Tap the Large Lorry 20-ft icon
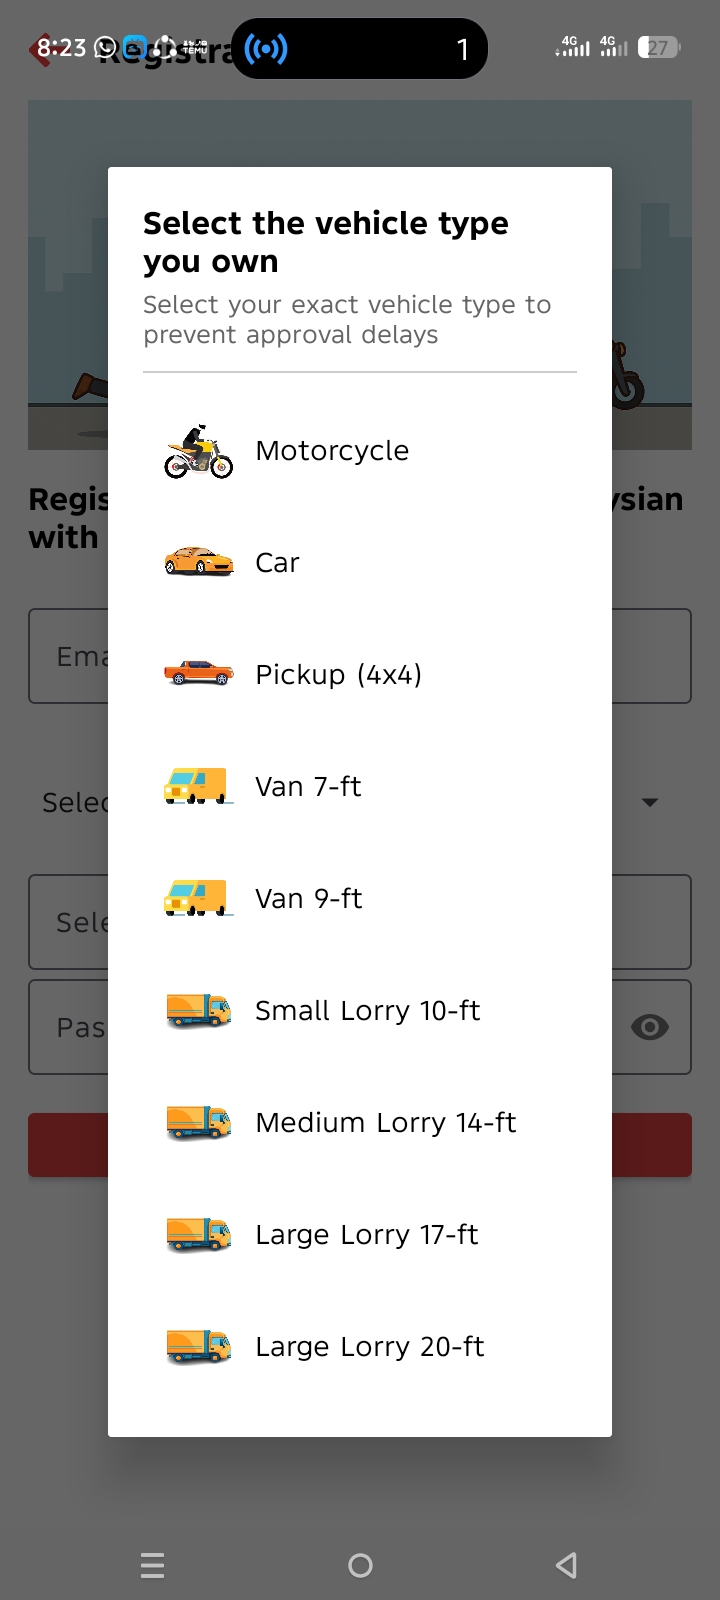Viewport: 720px width, 1600px height. 198,1346
